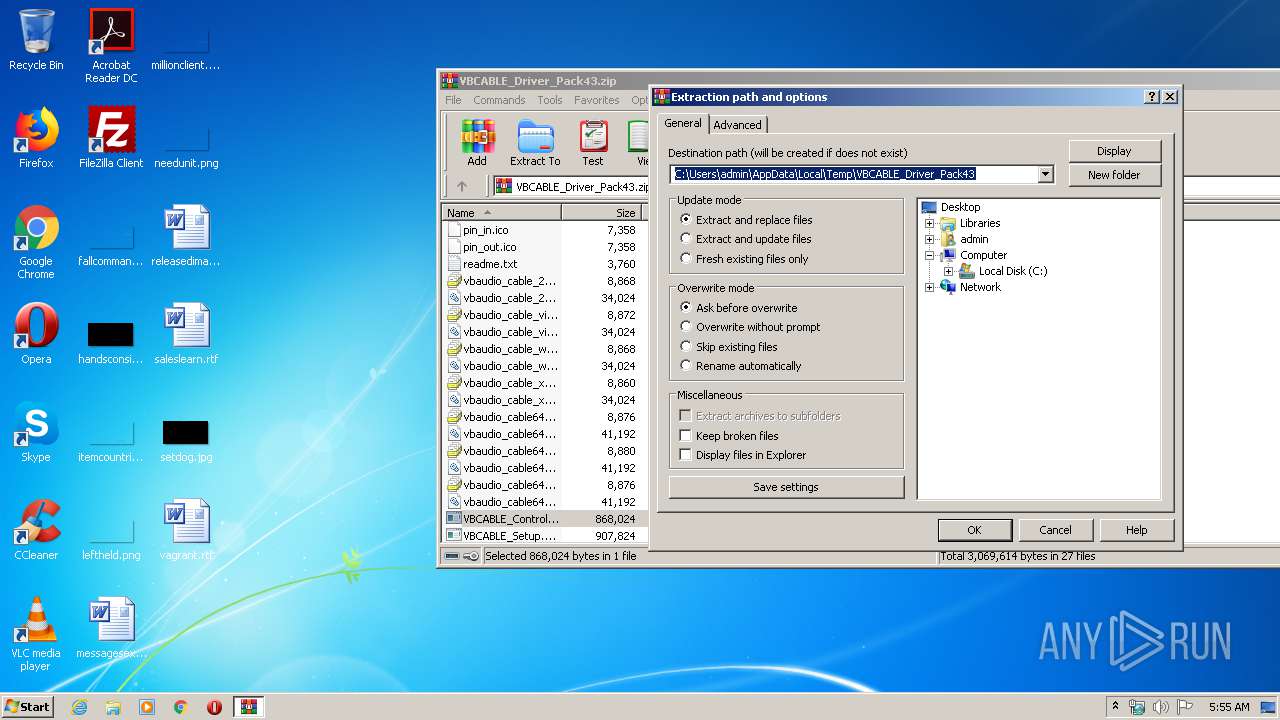Click the New folder button
The height and width of the screenshot is (720, 1280).
1114,175
